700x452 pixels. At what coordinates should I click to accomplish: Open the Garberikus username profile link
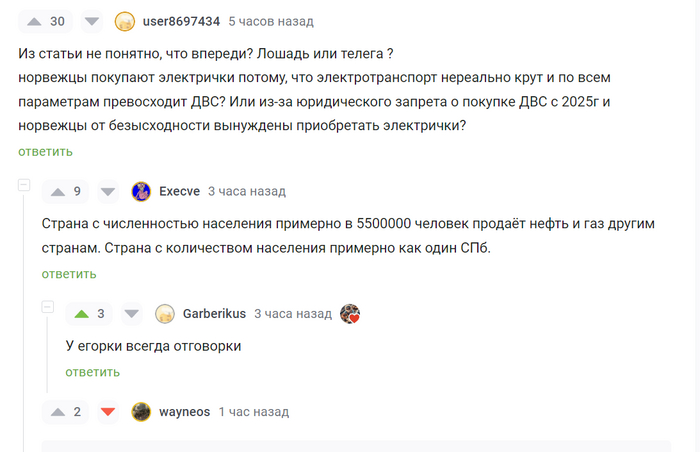[214, 313]
